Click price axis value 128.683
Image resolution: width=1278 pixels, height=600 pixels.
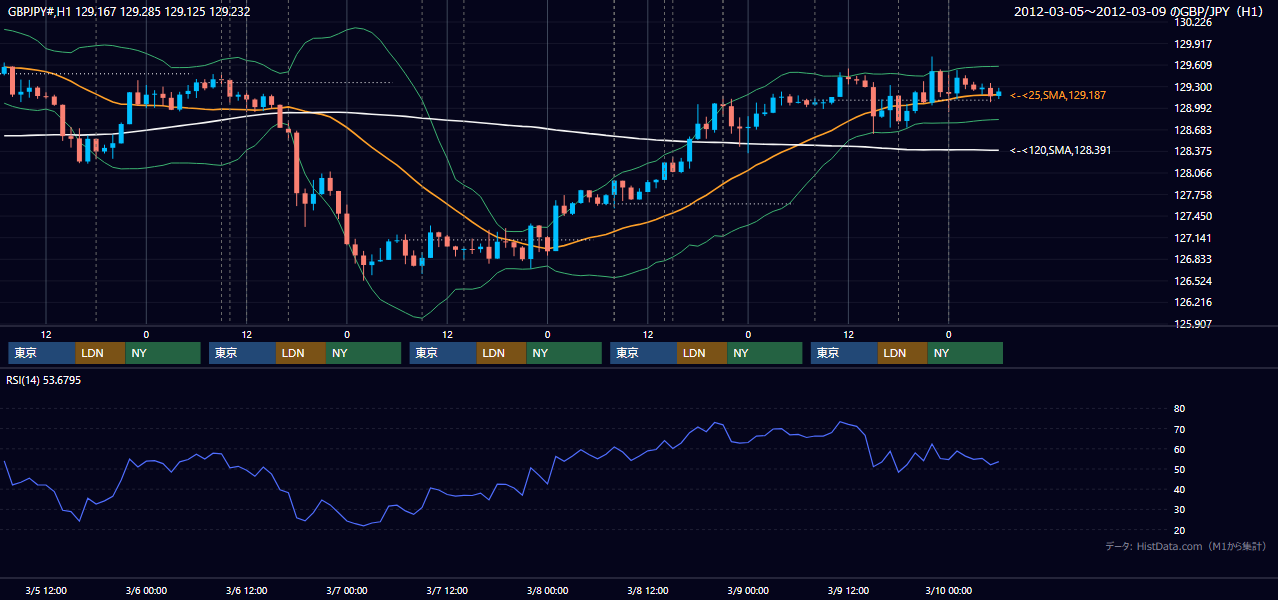point(1192,130)
